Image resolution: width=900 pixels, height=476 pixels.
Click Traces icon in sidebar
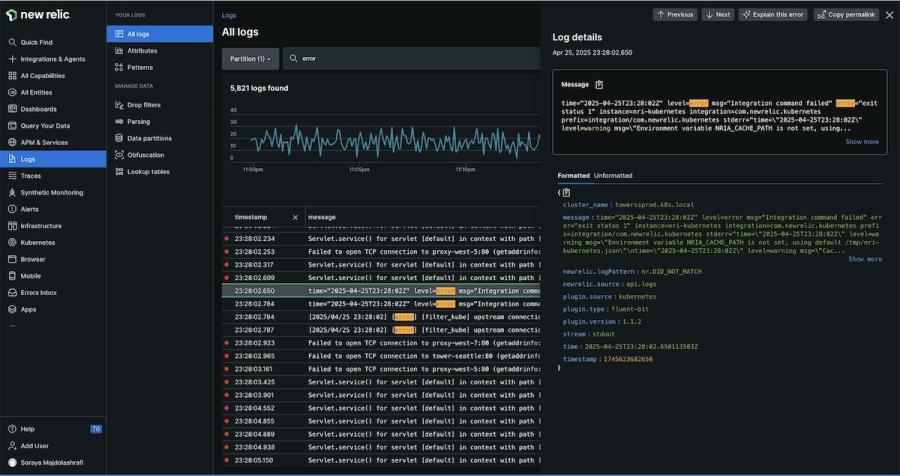pyautogui.click(x=12, y=176)
